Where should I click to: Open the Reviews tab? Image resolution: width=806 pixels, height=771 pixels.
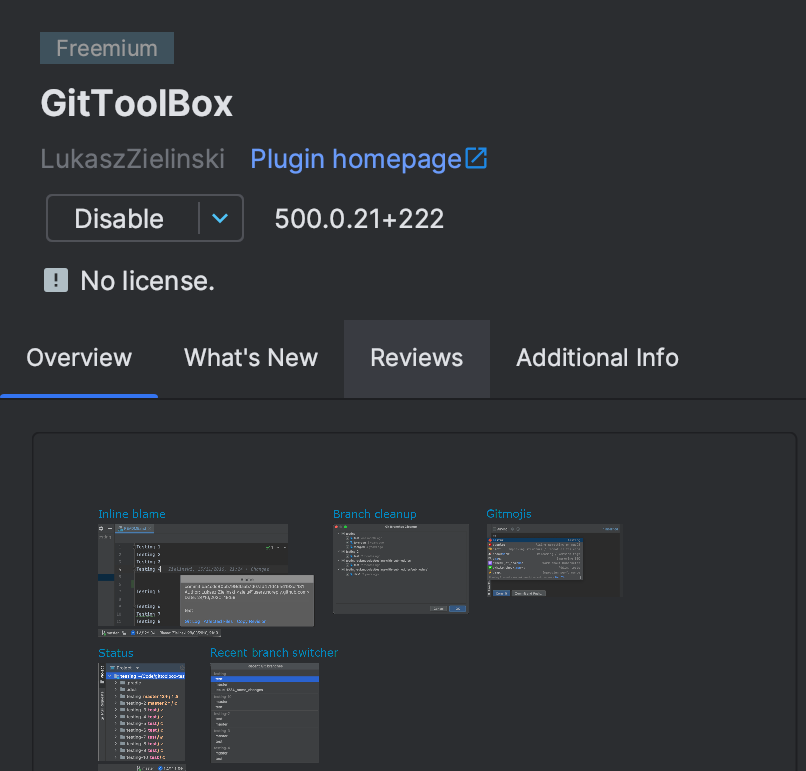click(417, 358)
